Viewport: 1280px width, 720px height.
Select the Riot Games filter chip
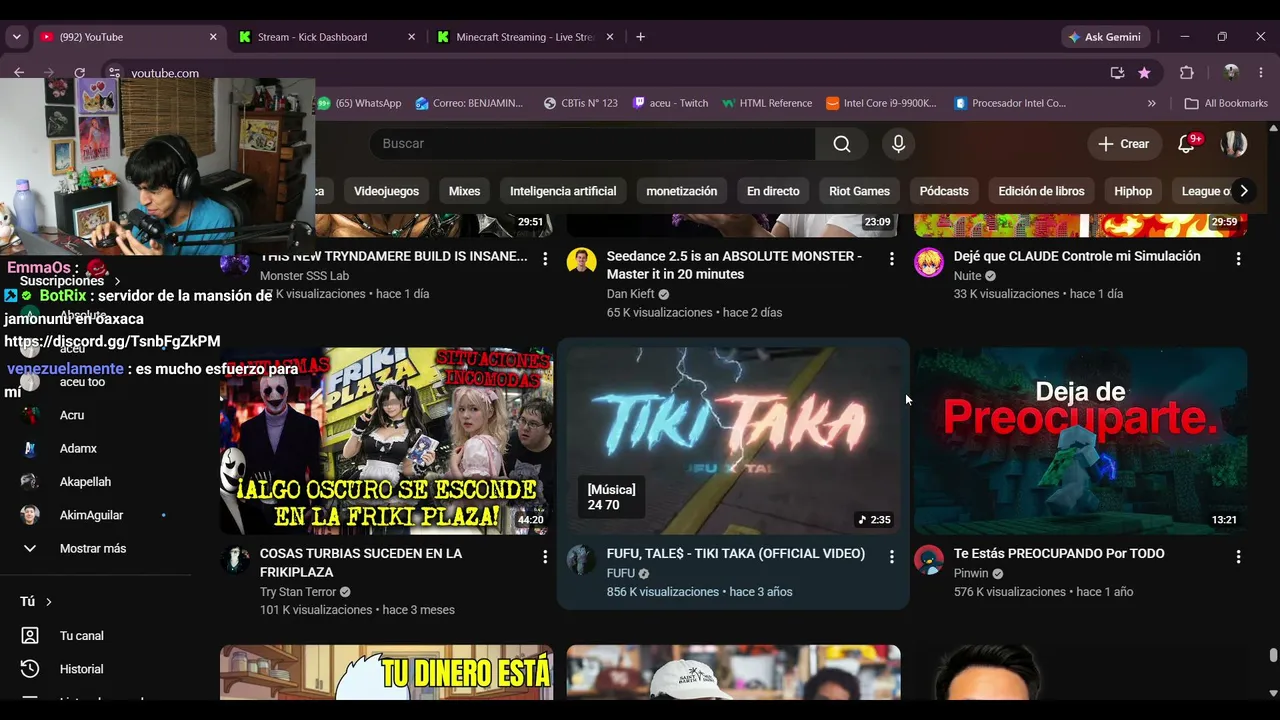tap(859, 191)
